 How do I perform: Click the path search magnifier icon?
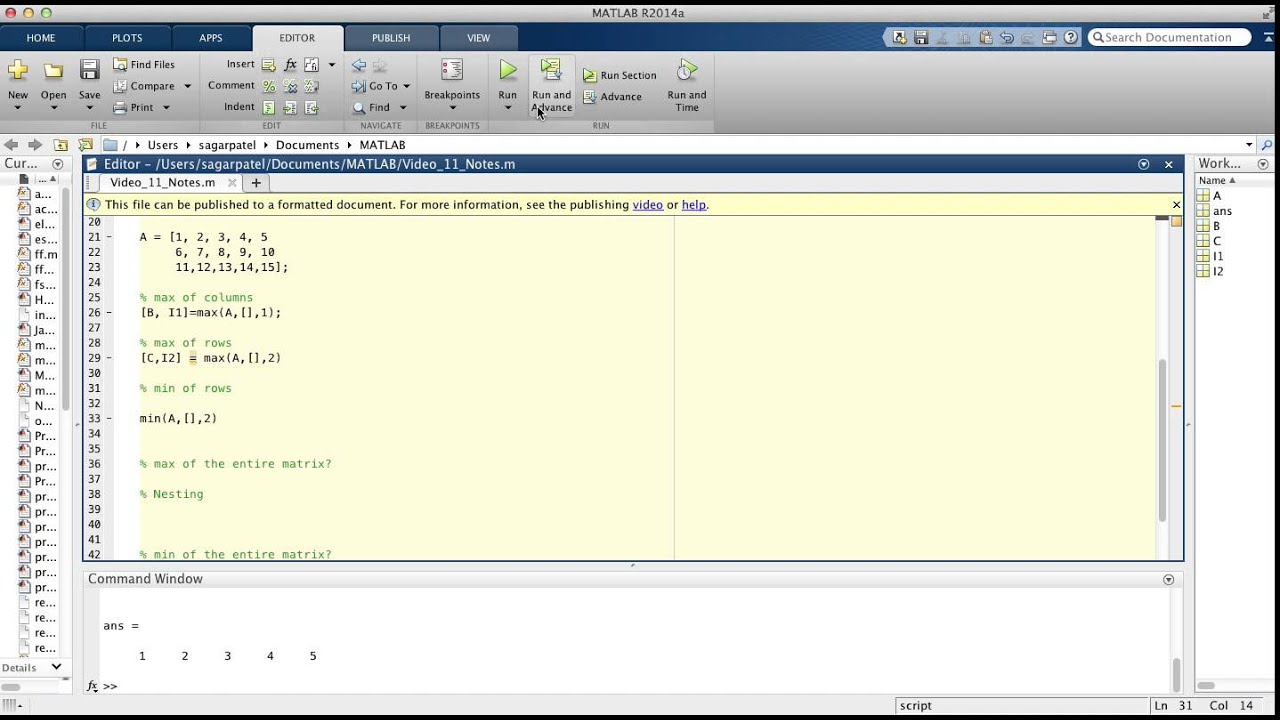[1267, 145]
